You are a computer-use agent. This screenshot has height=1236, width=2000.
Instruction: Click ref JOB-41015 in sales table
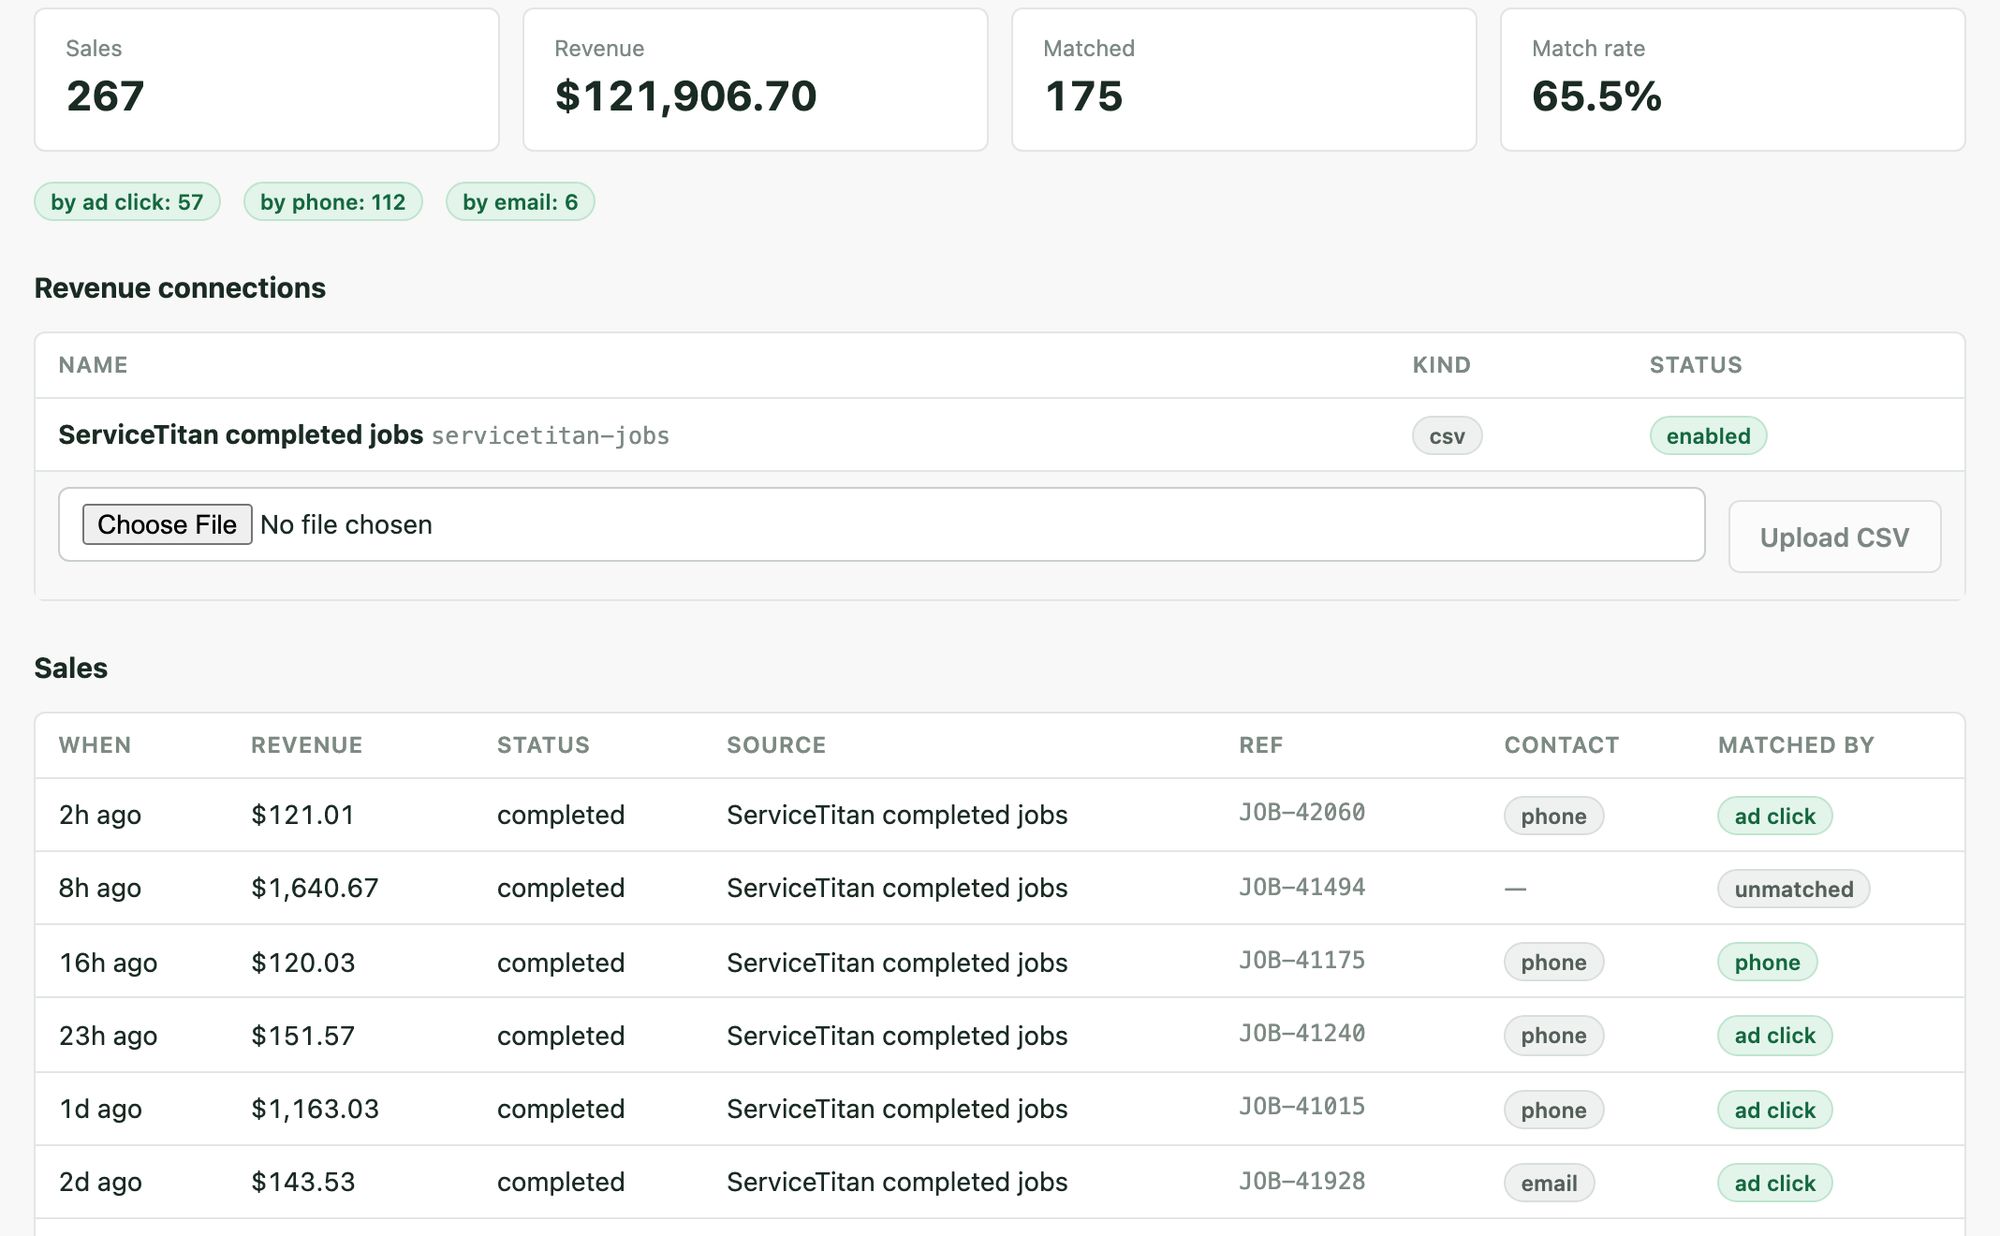1302,1106
